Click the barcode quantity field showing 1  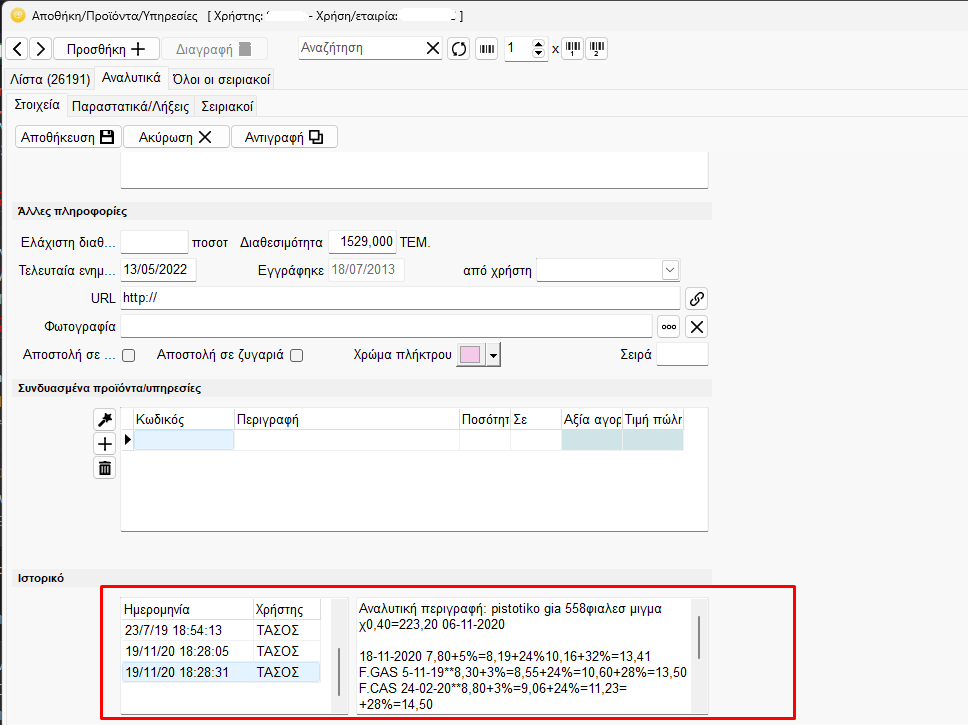(x=519, y=48)
